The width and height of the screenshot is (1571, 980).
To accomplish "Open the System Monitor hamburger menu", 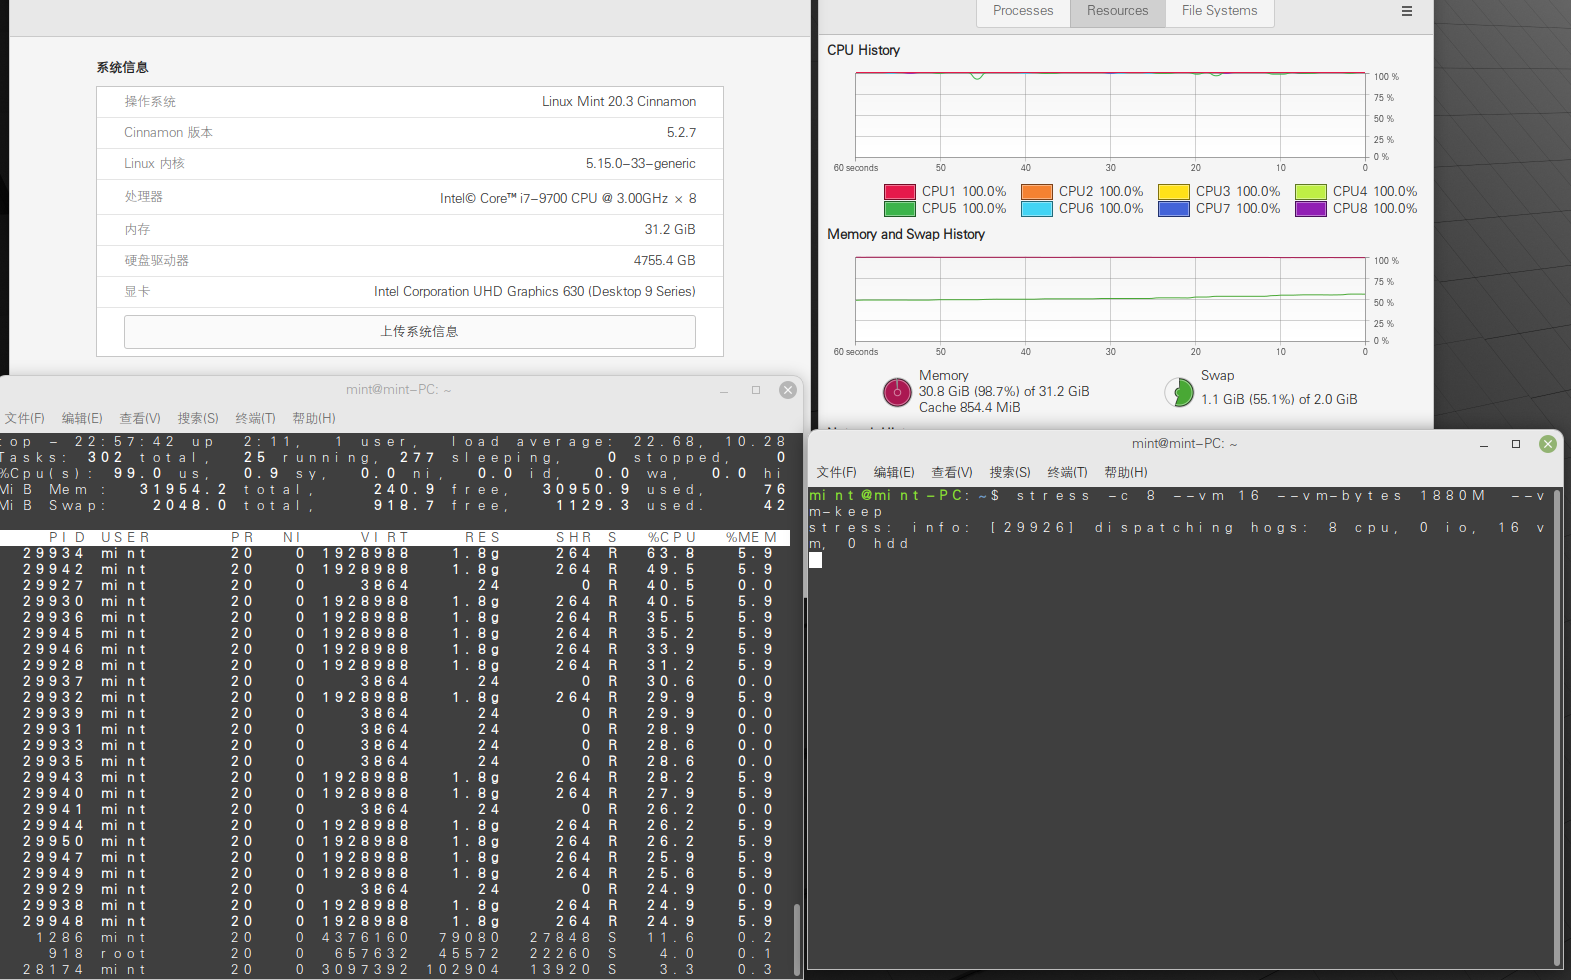I will tap(1406, 11).
